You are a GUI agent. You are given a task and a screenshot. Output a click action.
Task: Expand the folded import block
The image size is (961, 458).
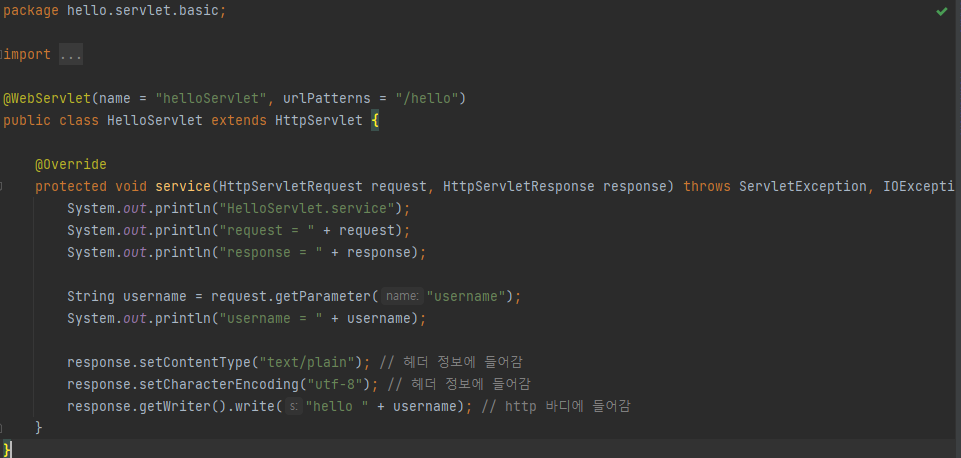pos(71,55)
